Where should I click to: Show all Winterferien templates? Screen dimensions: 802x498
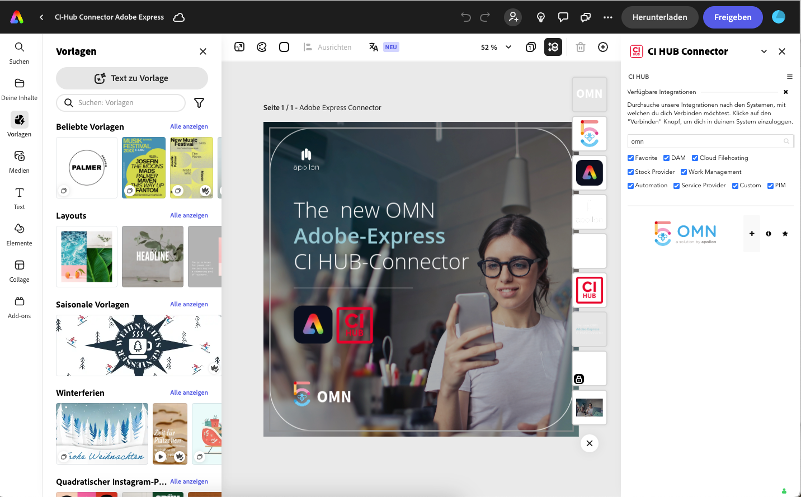click(x=189, y=393)
